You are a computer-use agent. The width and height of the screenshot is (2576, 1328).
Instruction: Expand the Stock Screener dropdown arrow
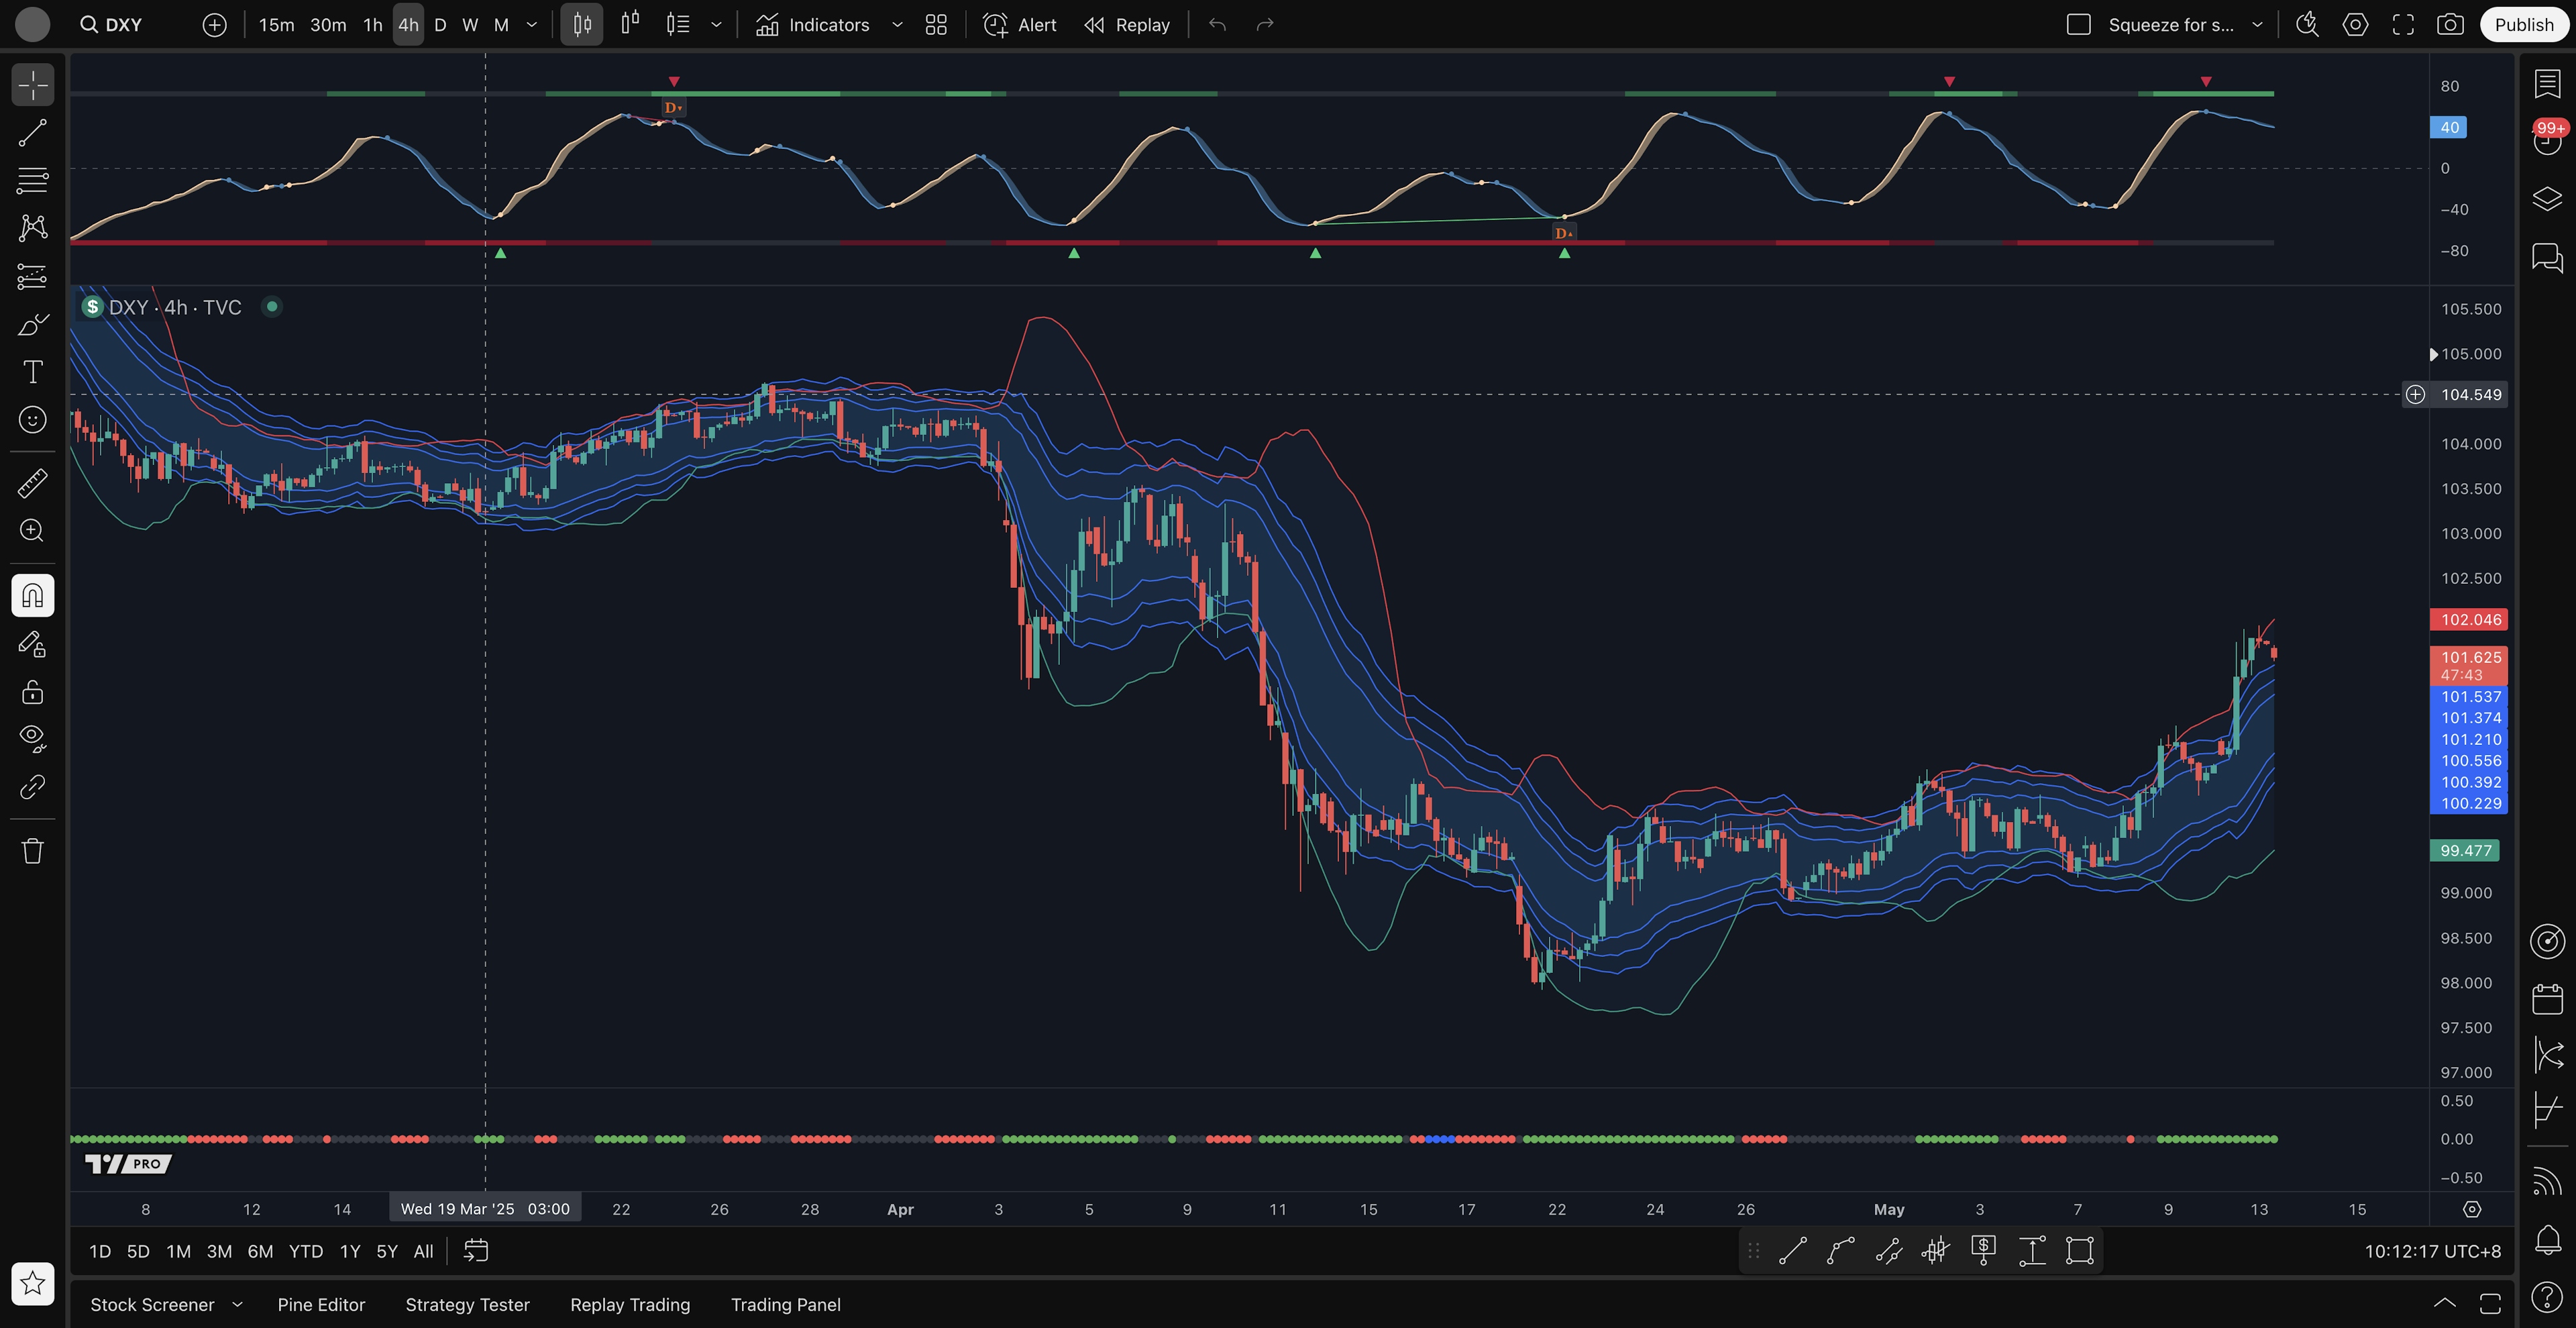tap(237, 1304)
